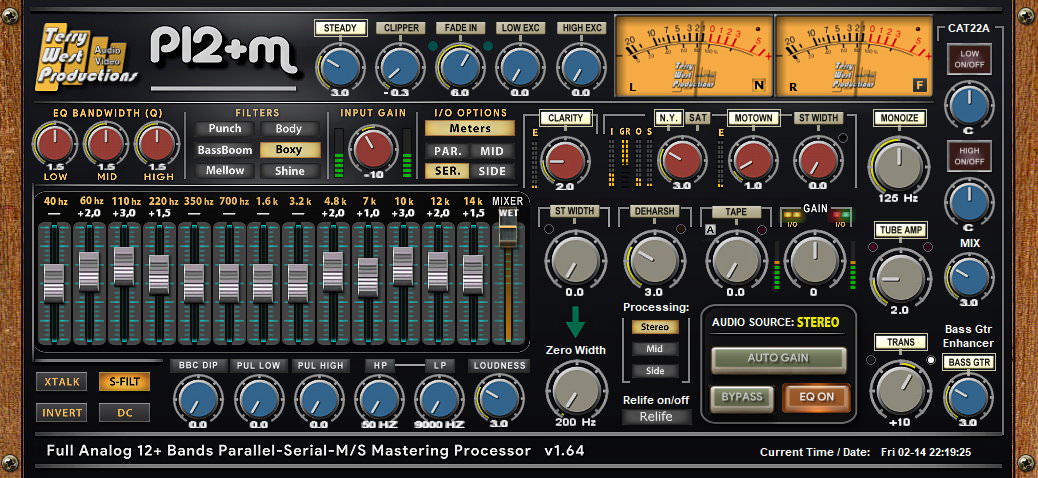Click the MID EQ bandwidth knob
1038x478 pixels.
[x=105, y=145]
